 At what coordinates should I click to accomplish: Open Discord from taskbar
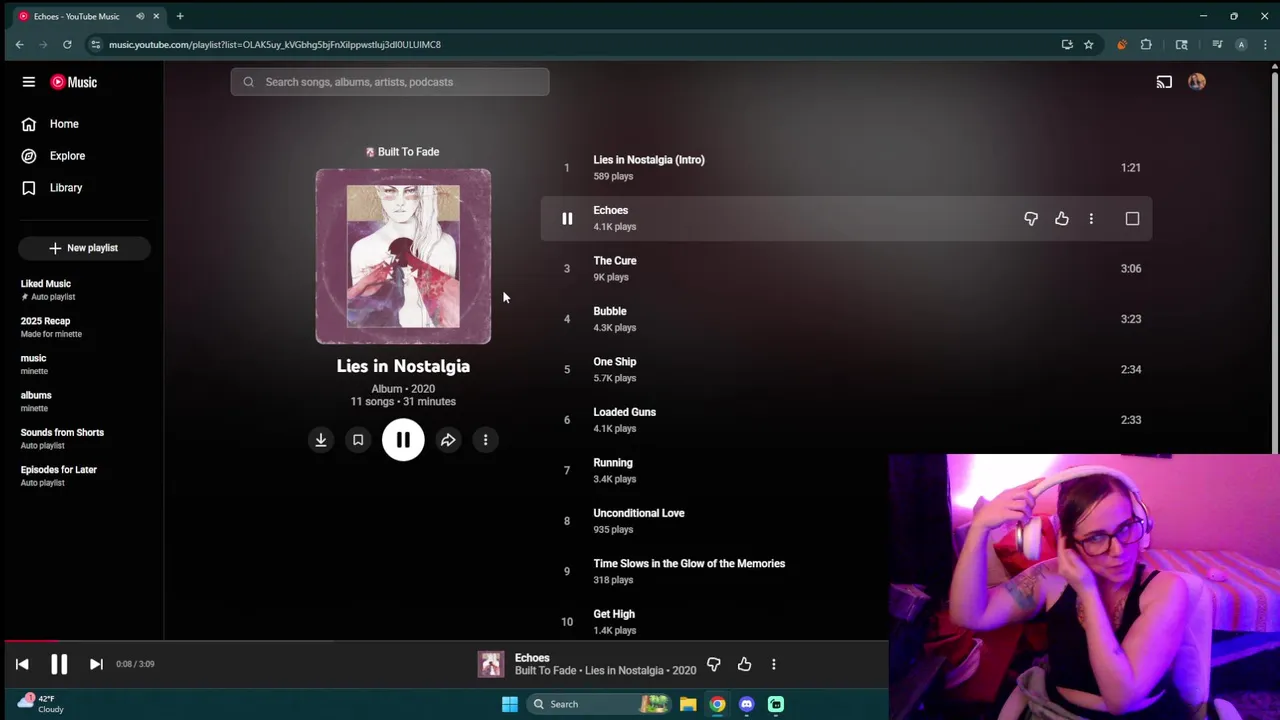(x=746, y=704)
